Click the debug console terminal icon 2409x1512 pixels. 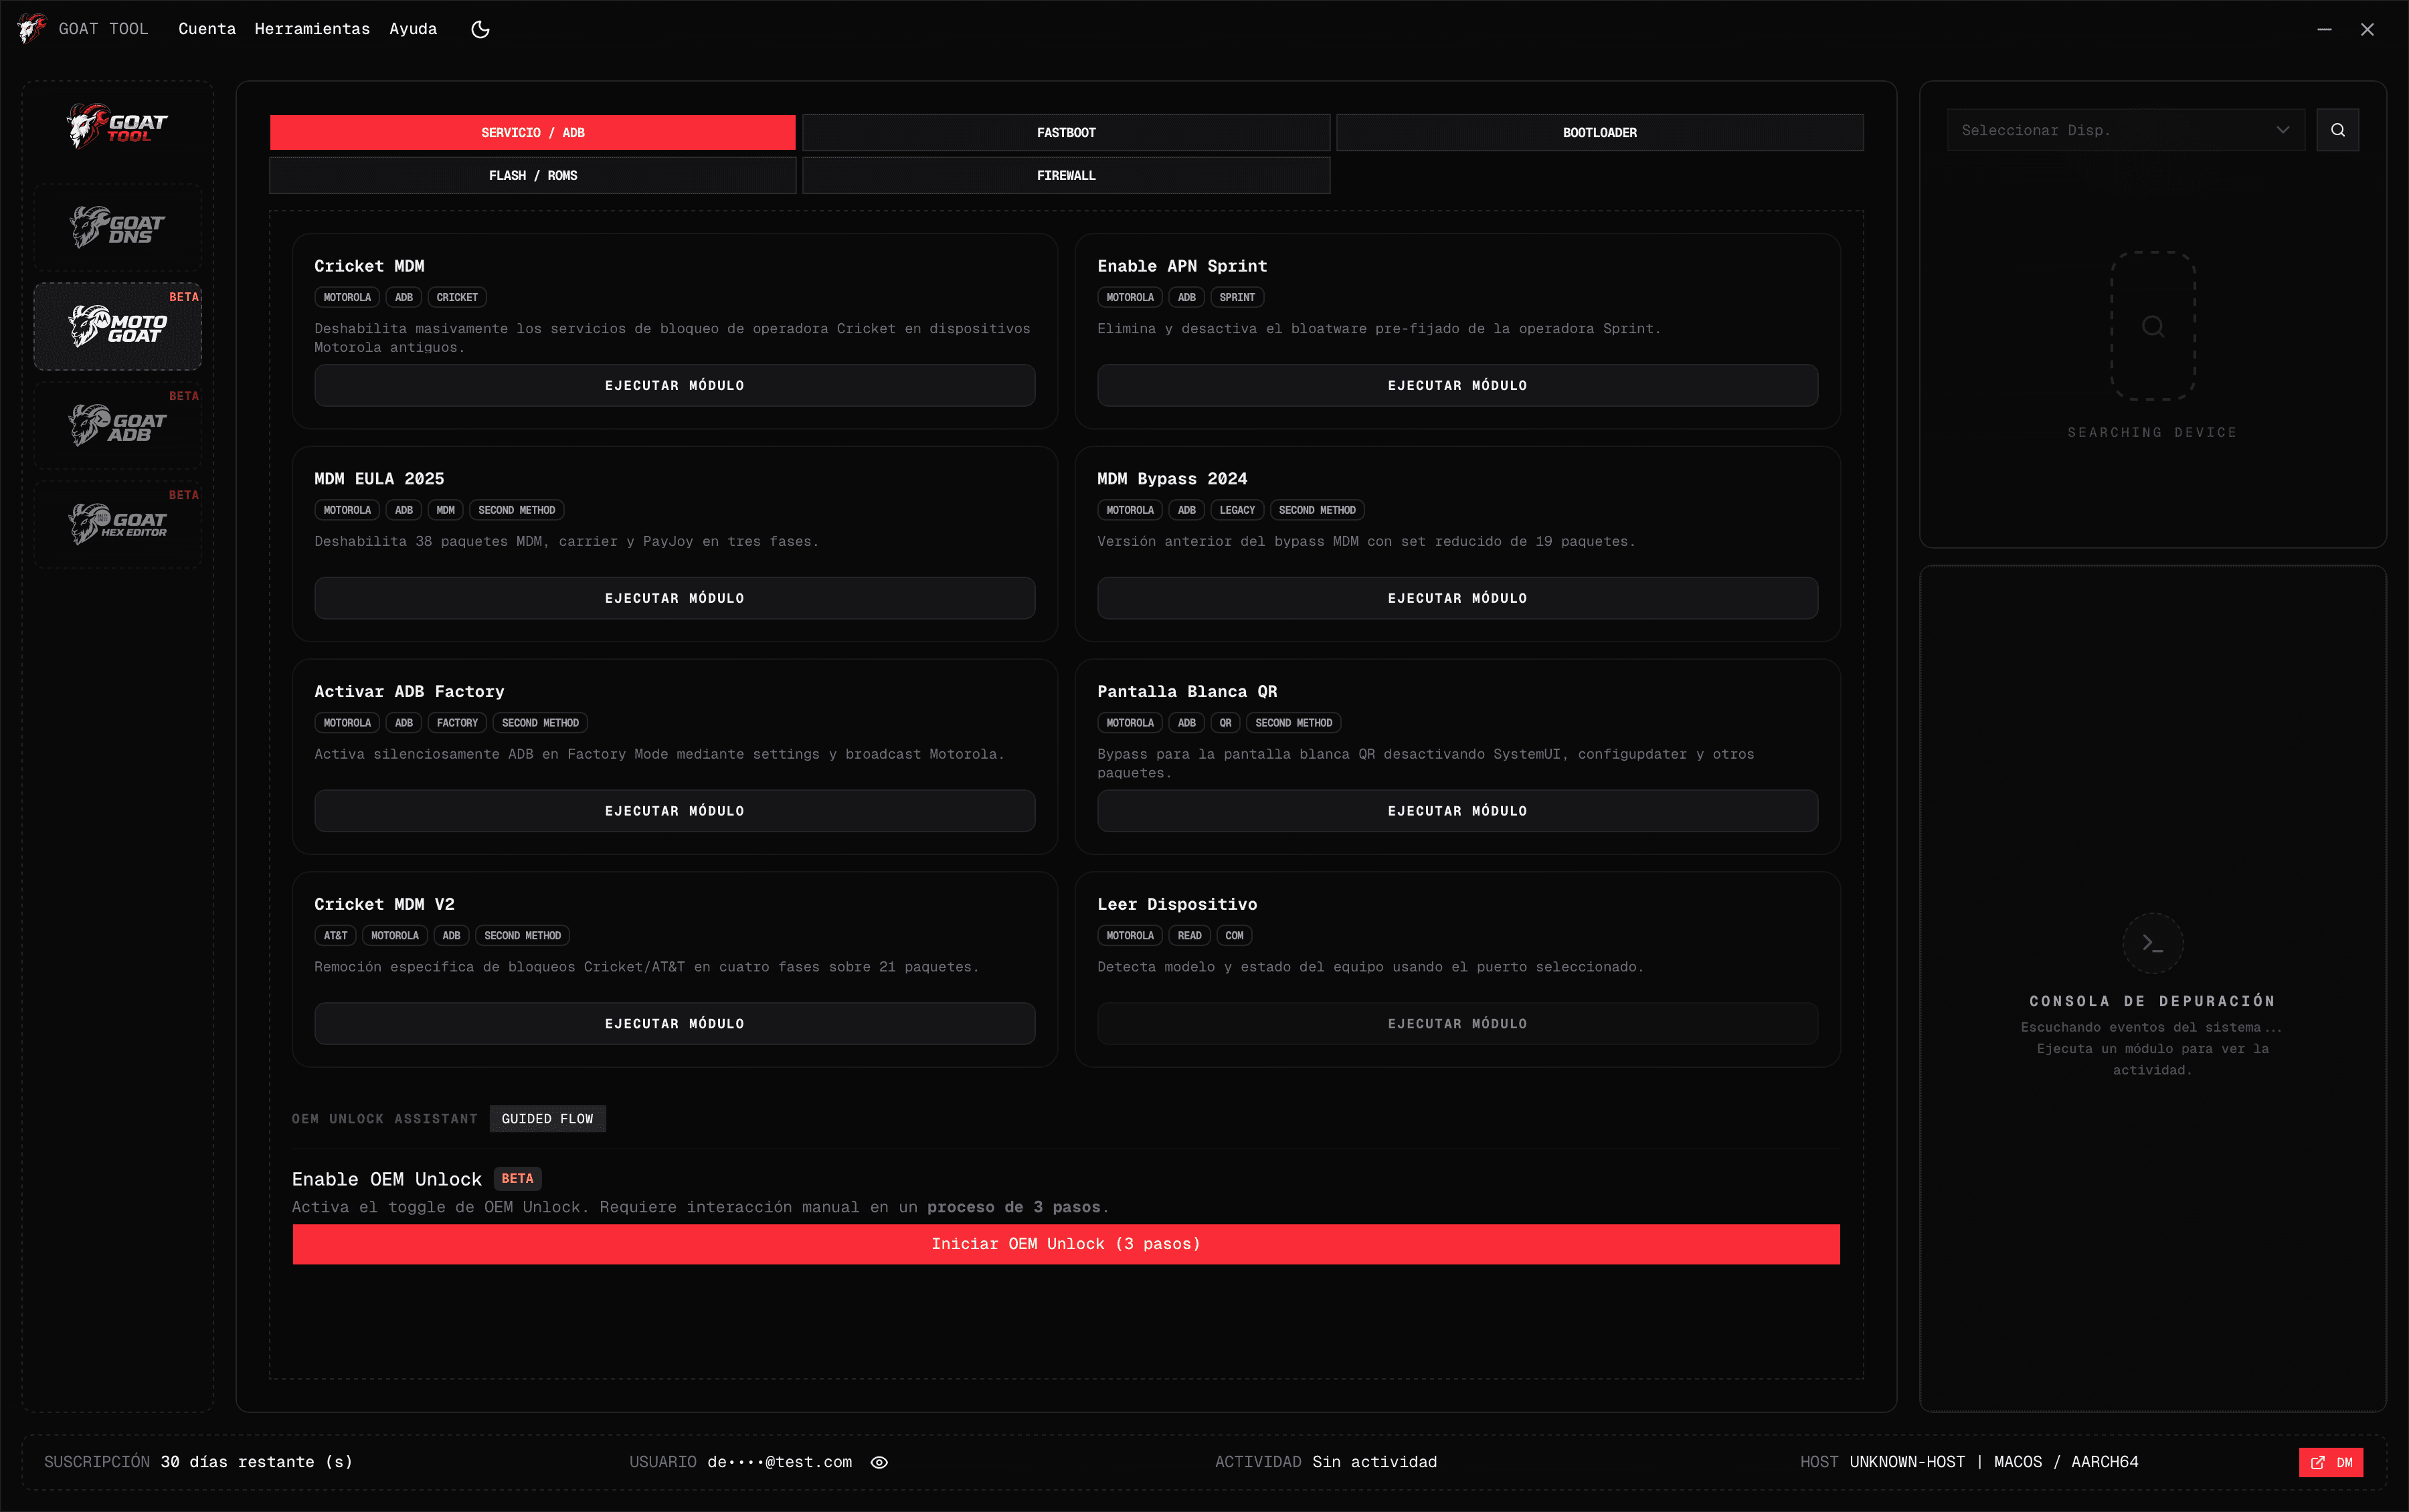[x=2152, y=943]
